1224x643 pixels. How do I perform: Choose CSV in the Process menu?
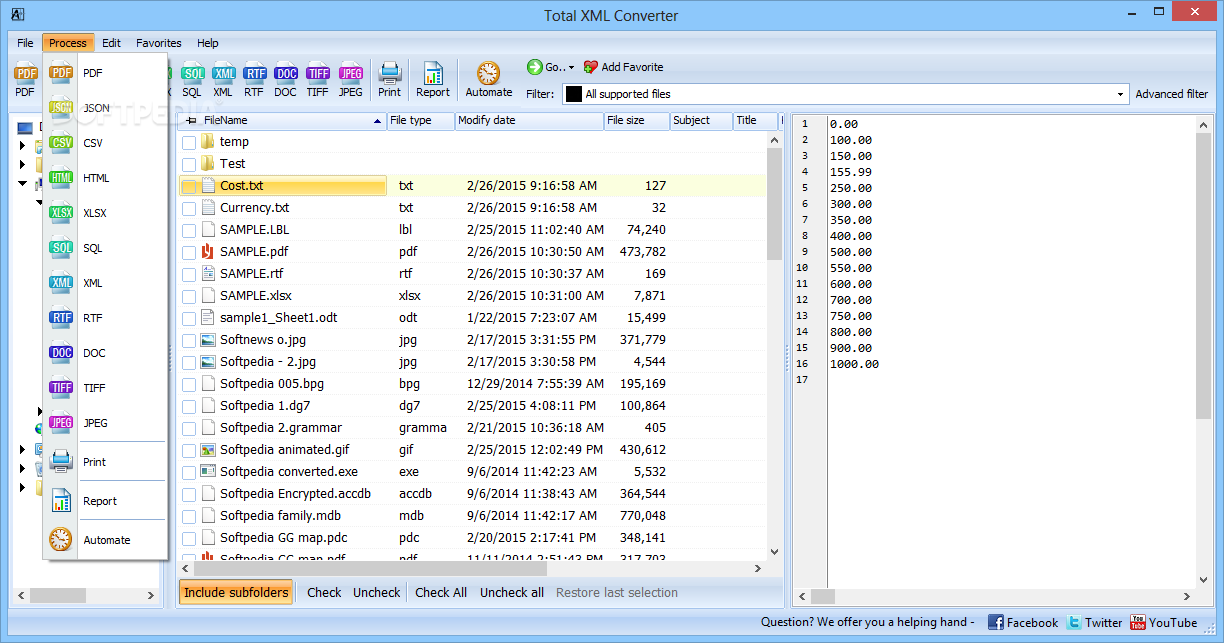[104, 143]
